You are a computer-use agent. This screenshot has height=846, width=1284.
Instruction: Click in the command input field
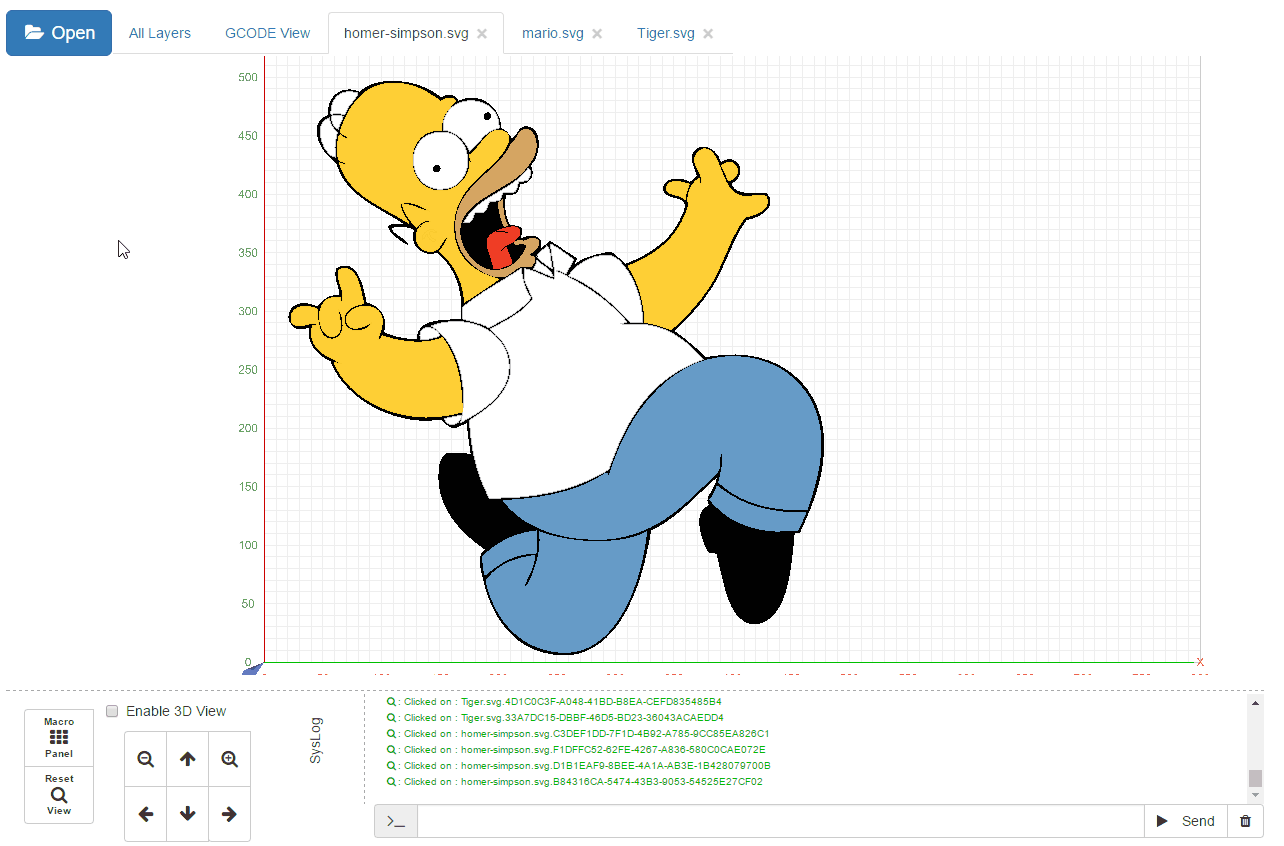pos(781,821)
